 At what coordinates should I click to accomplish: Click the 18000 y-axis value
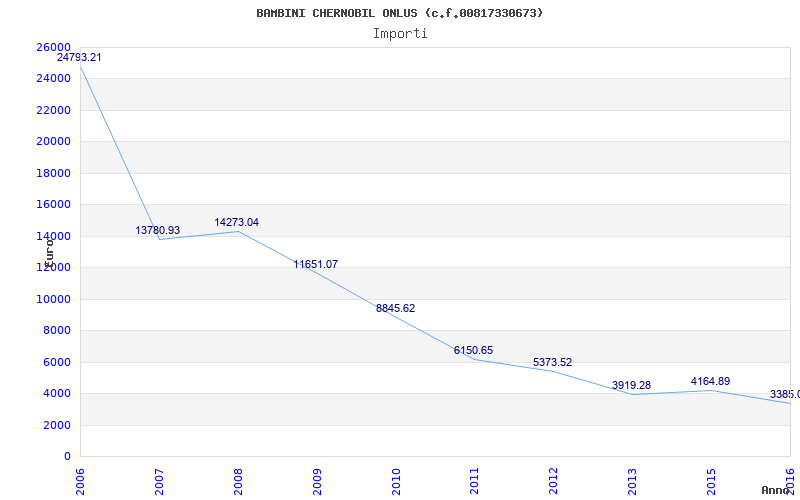click(53, 173)
